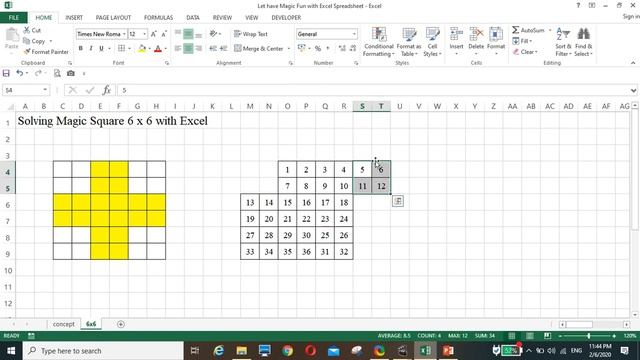Screen dimensions: 640x360
Task: Toggle Align Right
Action: 199,49
